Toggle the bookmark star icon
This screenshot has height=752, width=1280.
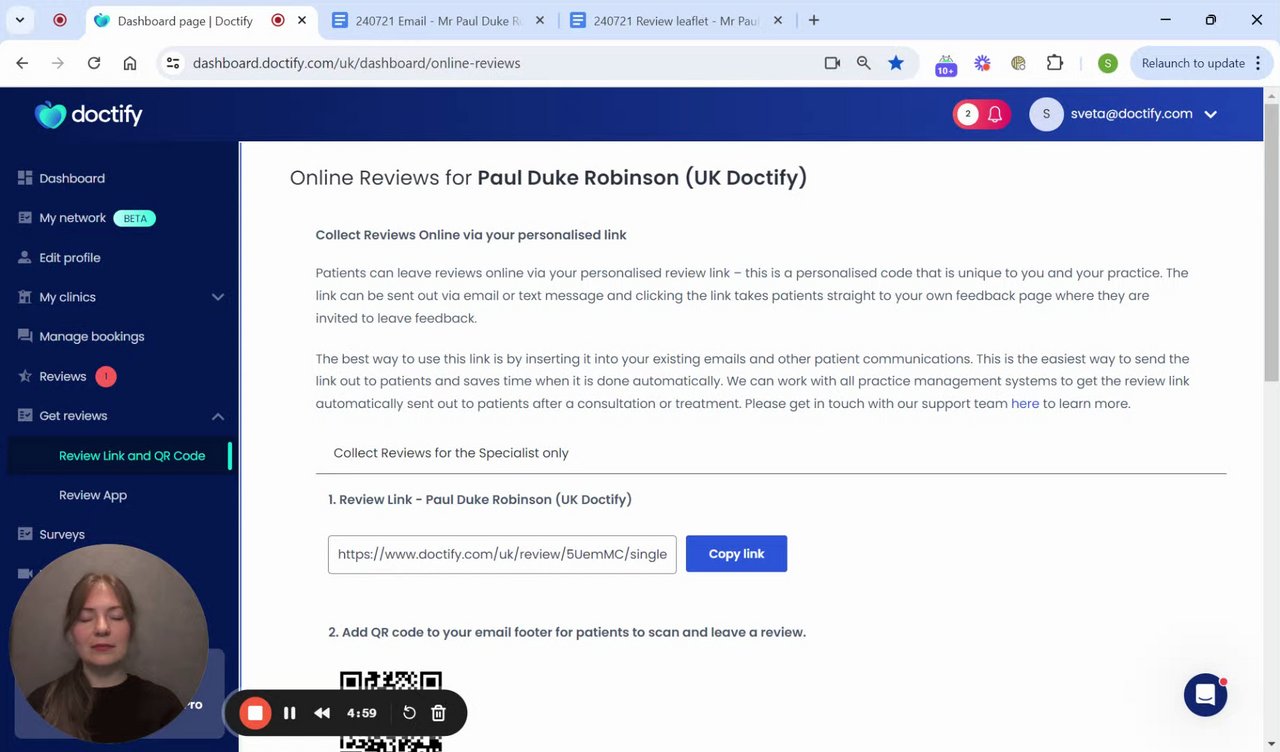point(896,63)
